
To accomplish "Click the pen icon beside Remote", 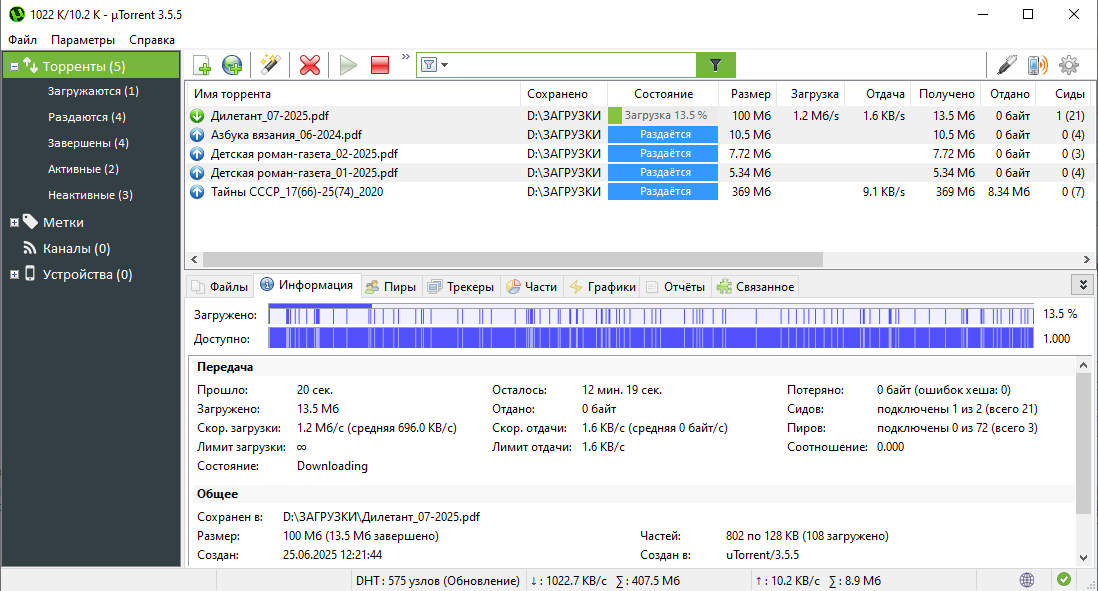I will 1007,65.
